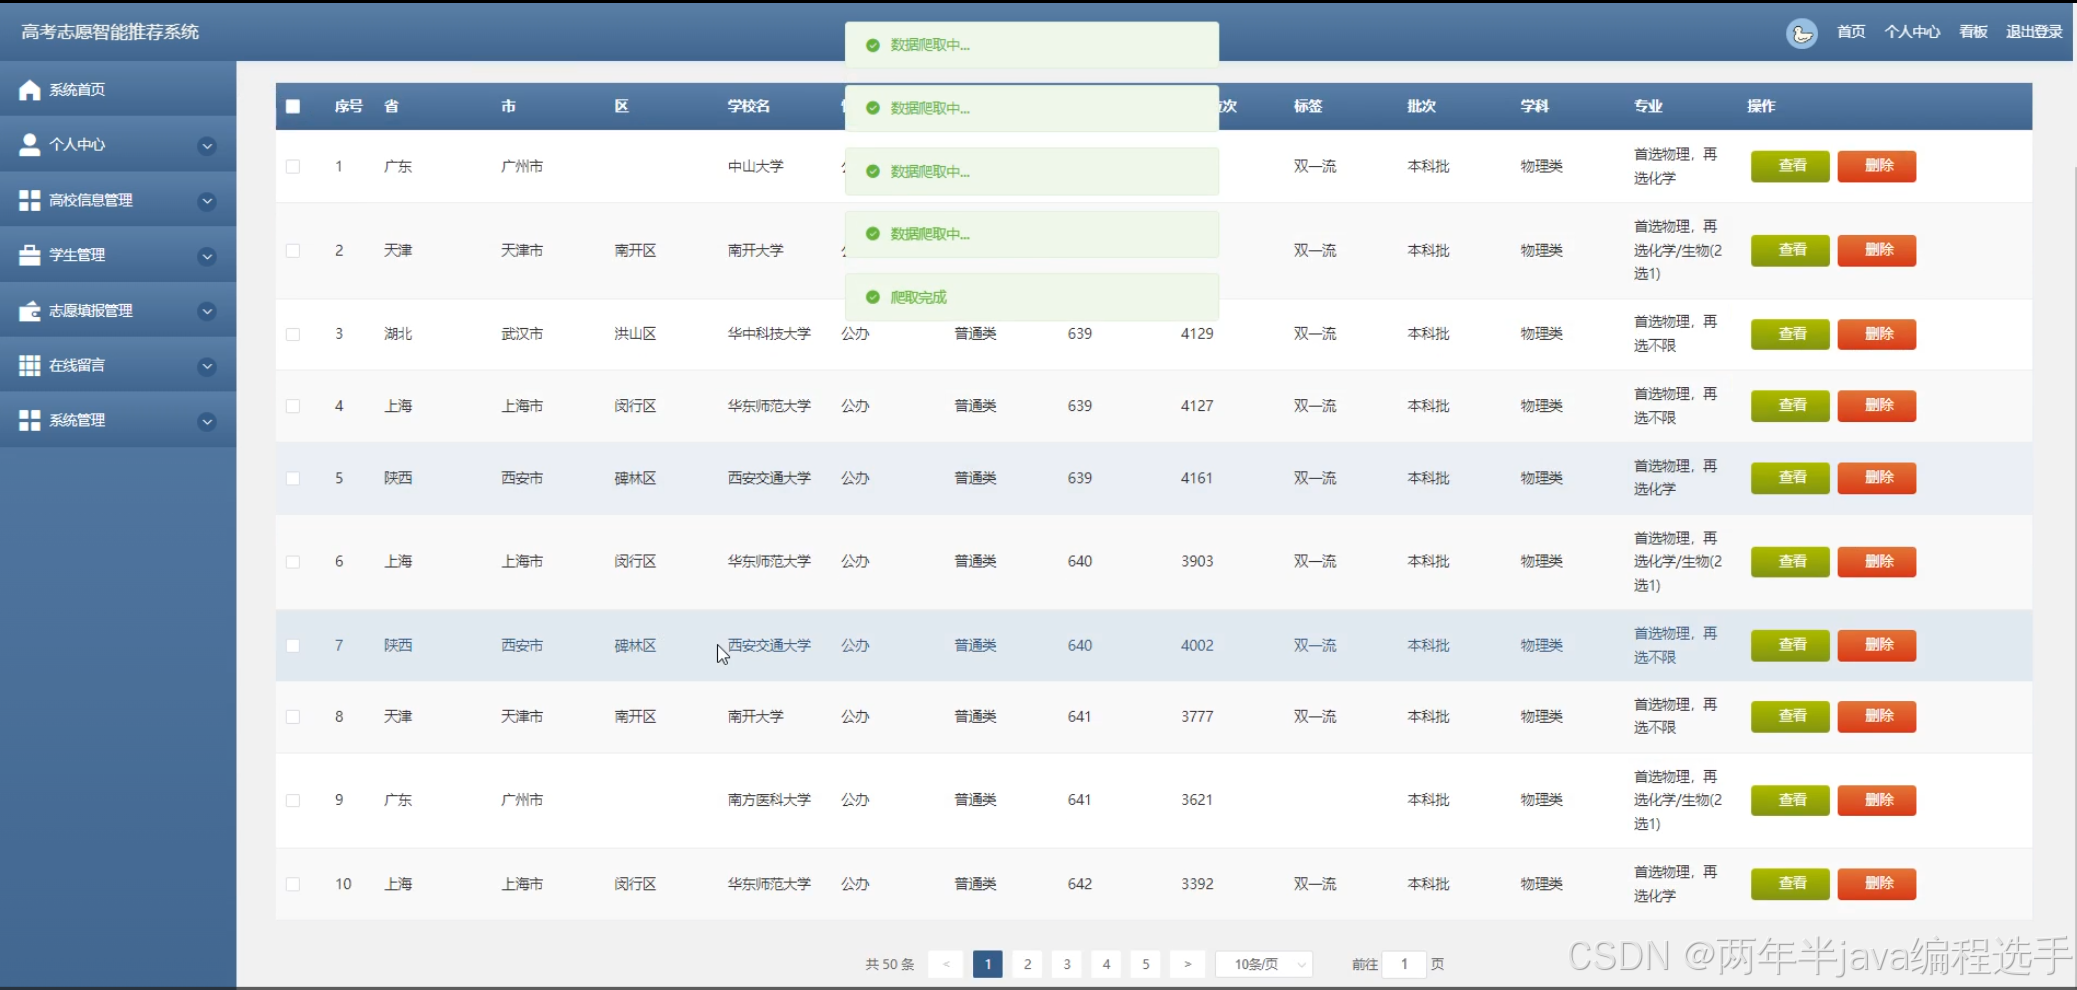Go to page 2 in pagination
The image size is (2077, 990).
(1027, 964)
